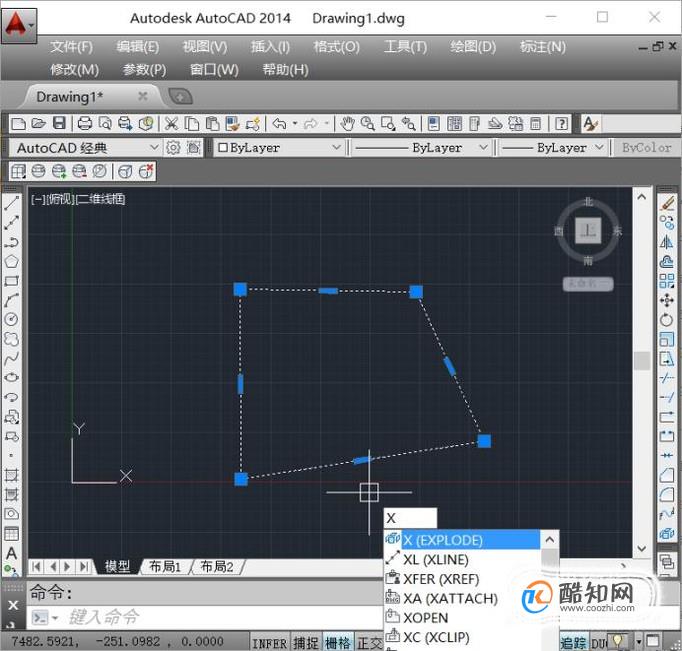Click the suggestion list scroll-up arrow

tap(550, 540)
